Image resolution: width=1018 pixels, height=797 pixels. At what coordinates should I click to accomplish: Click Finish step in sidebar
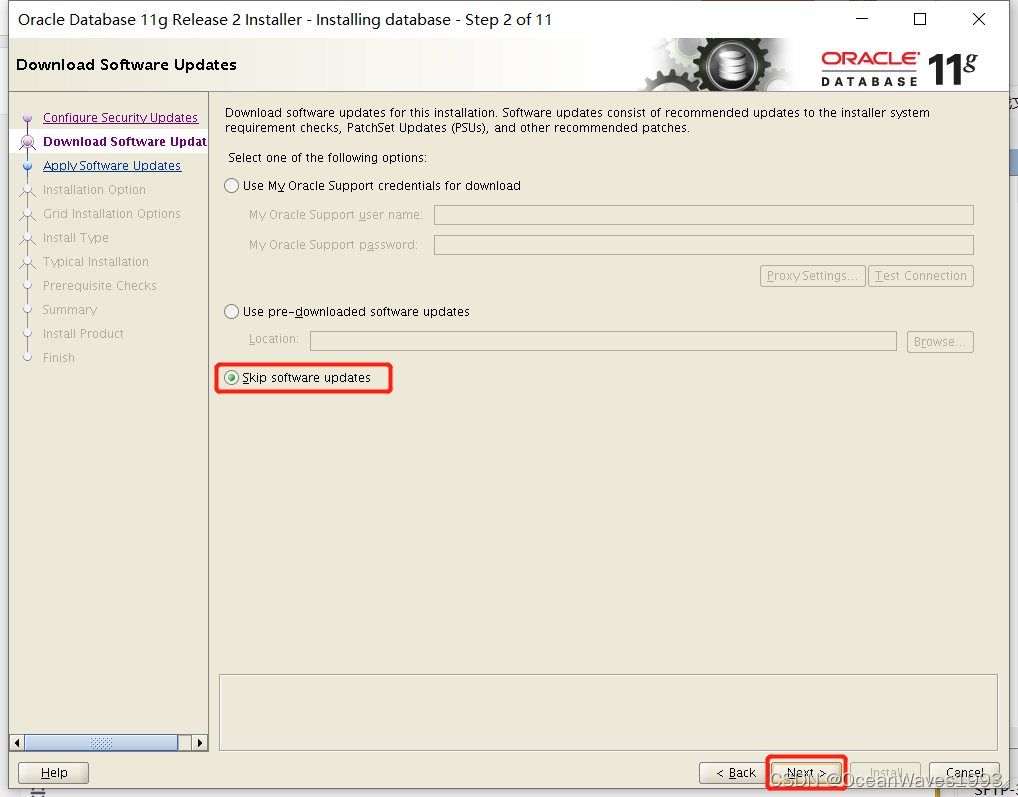(x=58, y=358)
